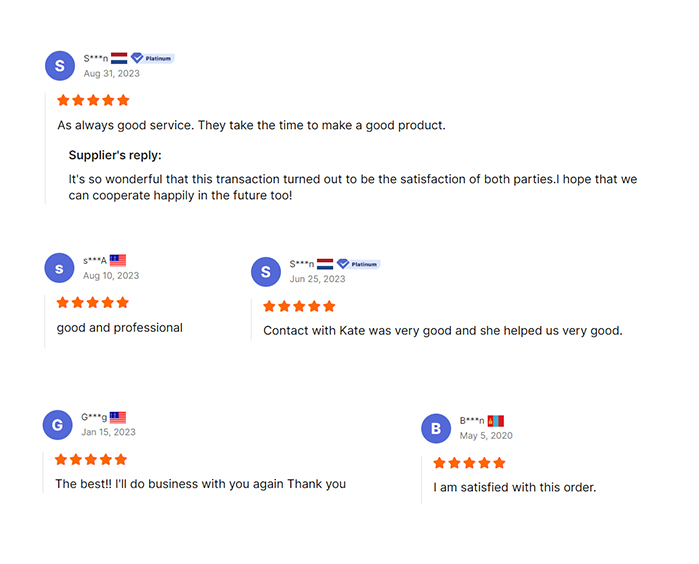Image resolution: width=699 pixels, height=564 pixels.
Task: Open G***g's profile avatar
Action: tap(58, 425)
